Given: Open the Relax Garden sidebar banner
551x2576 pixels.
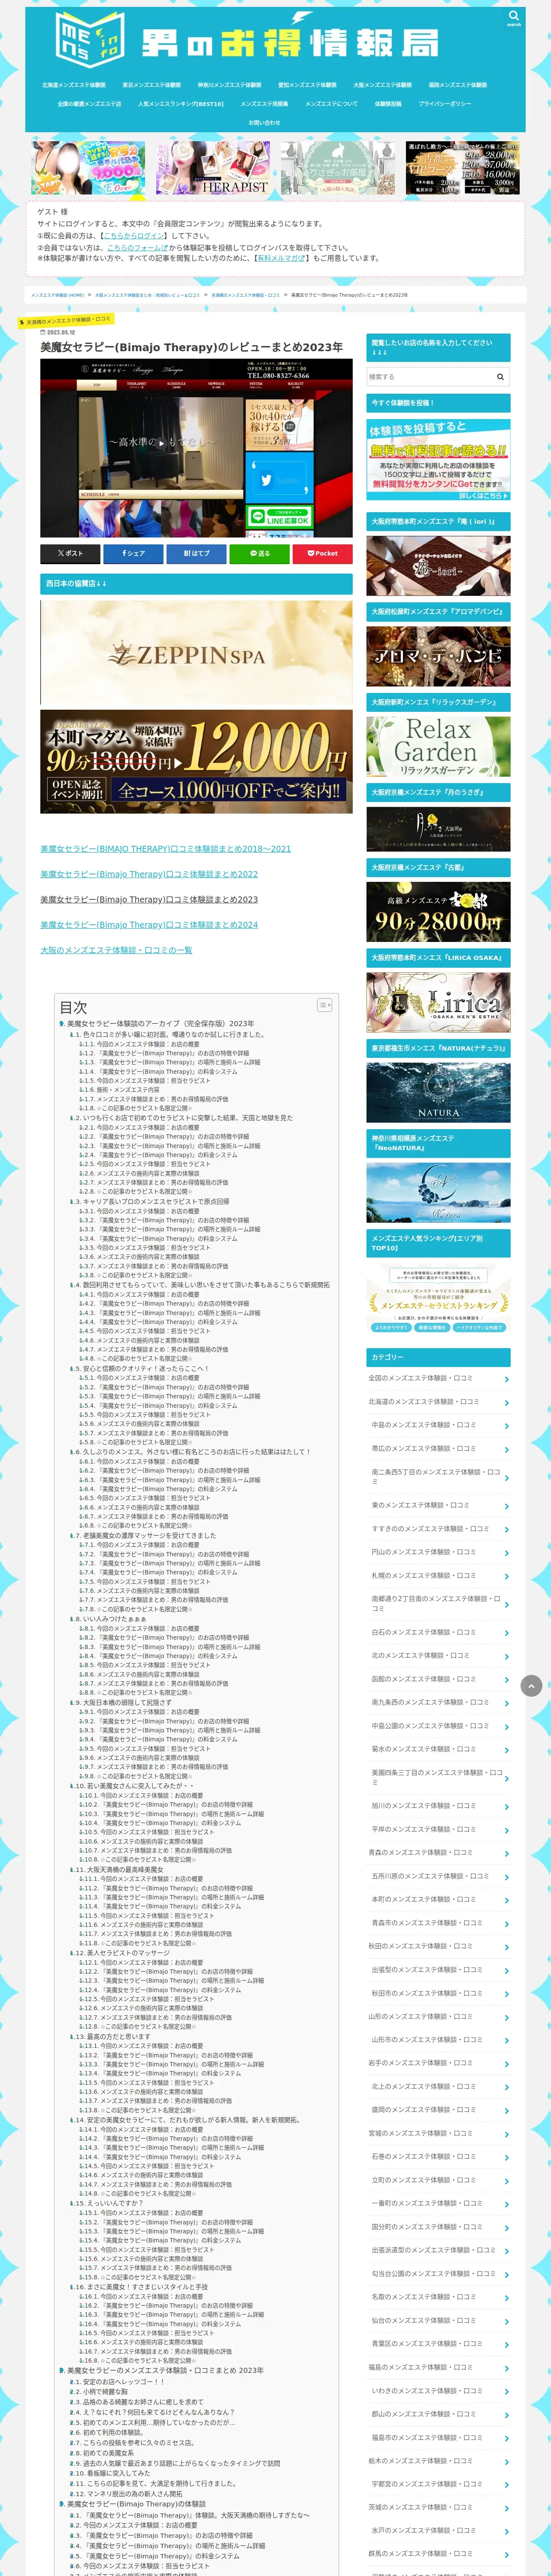Looking at the screenshot, I should click(x=438, y=746).
